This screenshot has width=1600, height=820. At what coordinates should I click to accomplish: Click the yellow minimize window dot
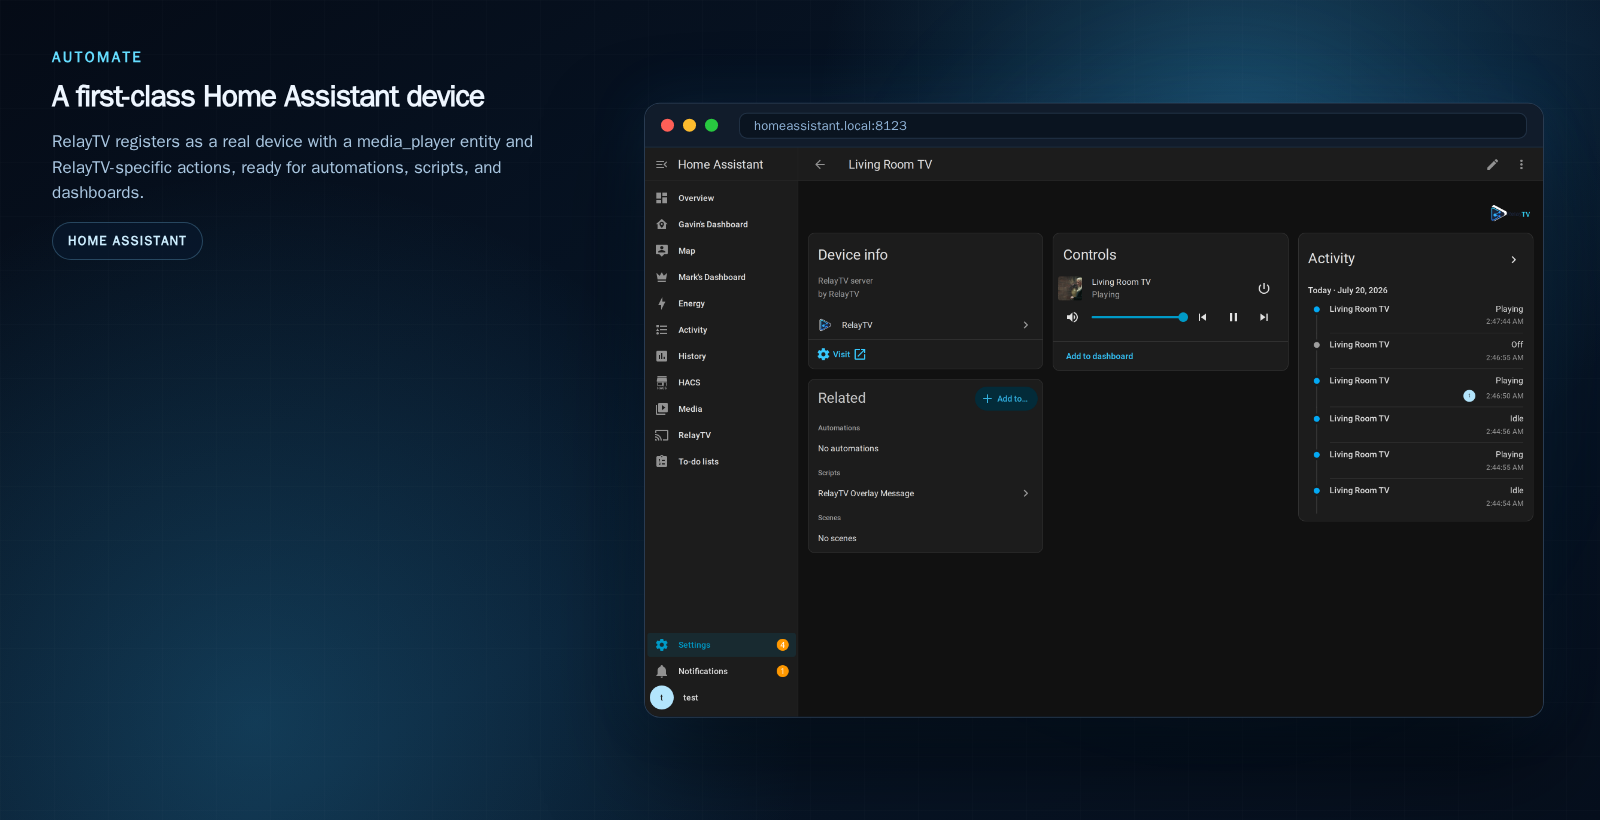689,125
